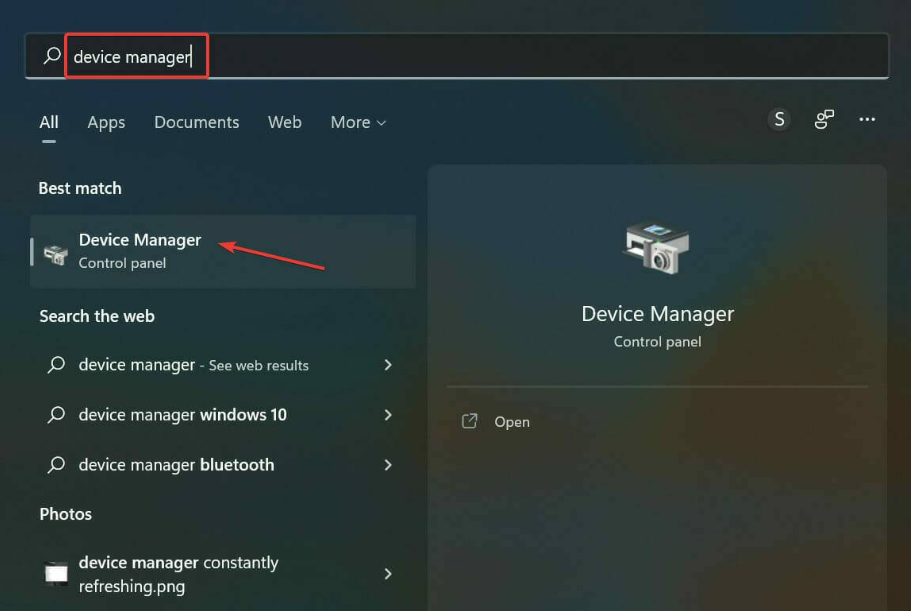
Task: Expand chevron for 'device manager bluetooth'
Action: [x=388, y=465]
